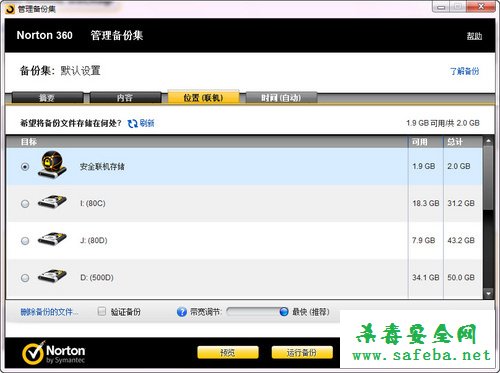Click the 50.0 GB total value
Image resolution: width=500 pixels, height=373 pixels.
pos(461,277)
